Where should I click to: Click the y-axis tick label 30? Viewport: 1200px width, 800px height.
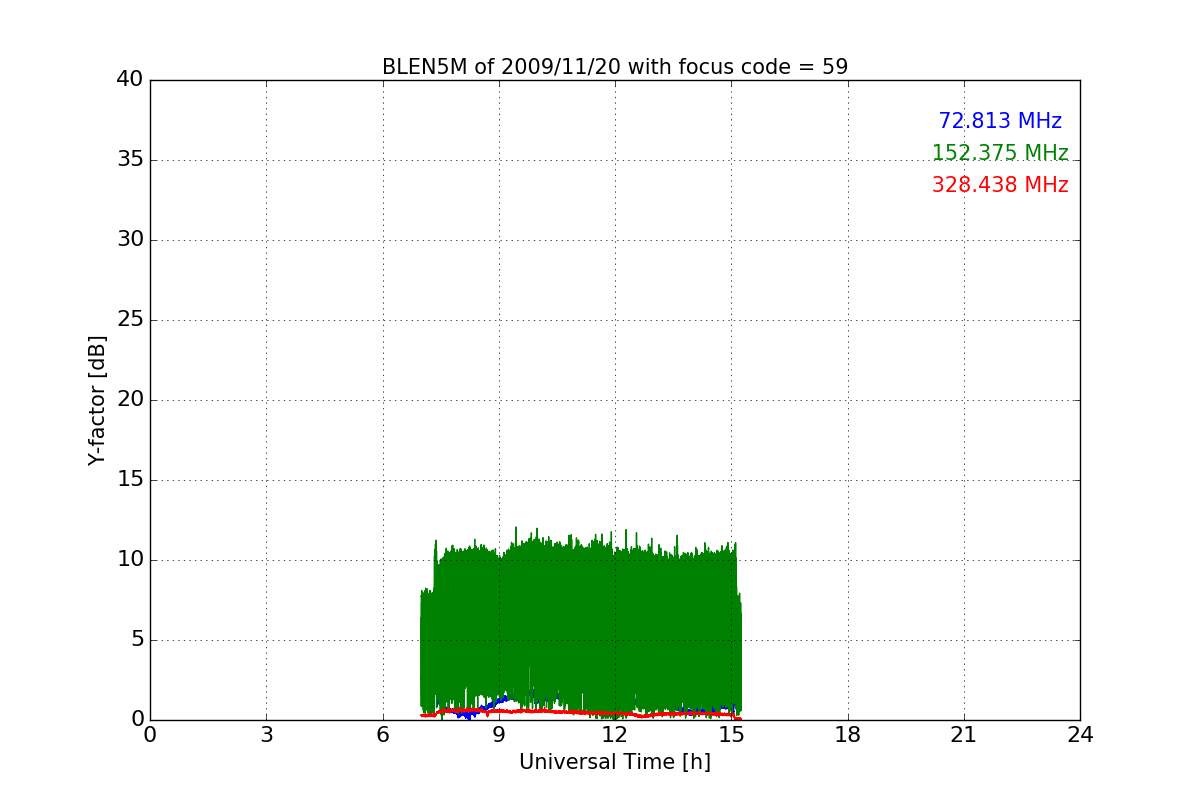pyautogui.click(x=130, y=240)
